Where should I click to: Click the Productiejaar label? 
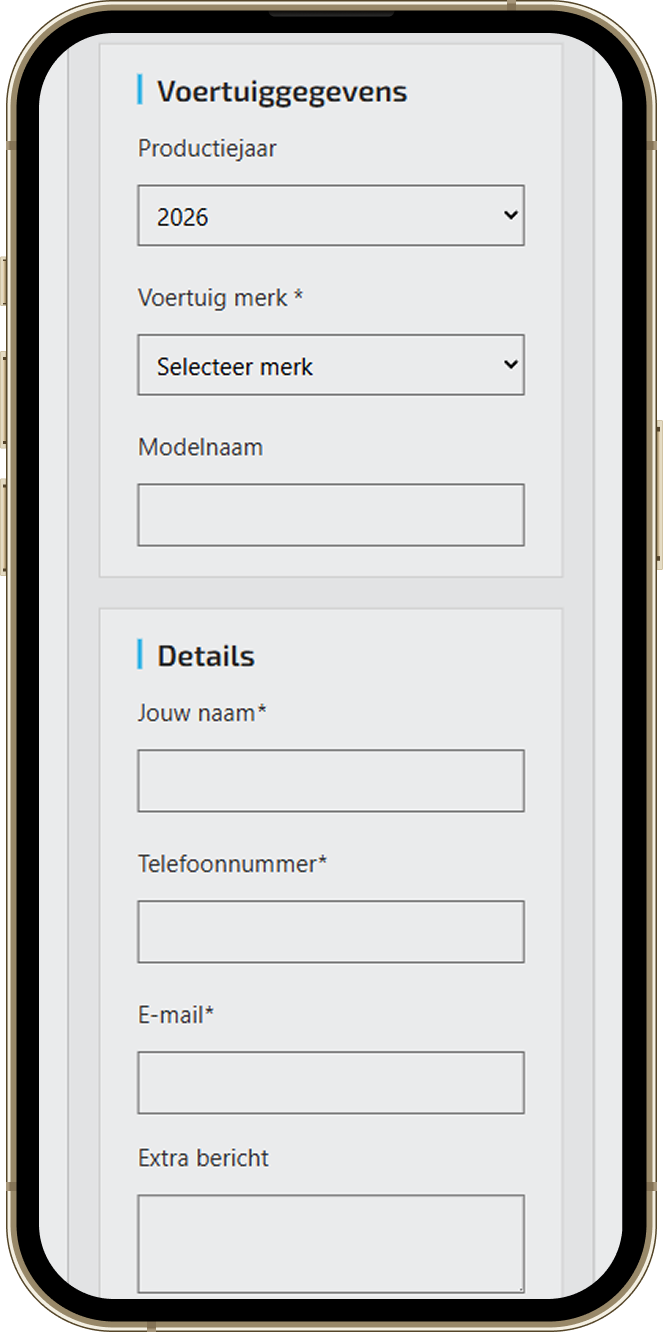pyautogui.click(x=207, y=149)
